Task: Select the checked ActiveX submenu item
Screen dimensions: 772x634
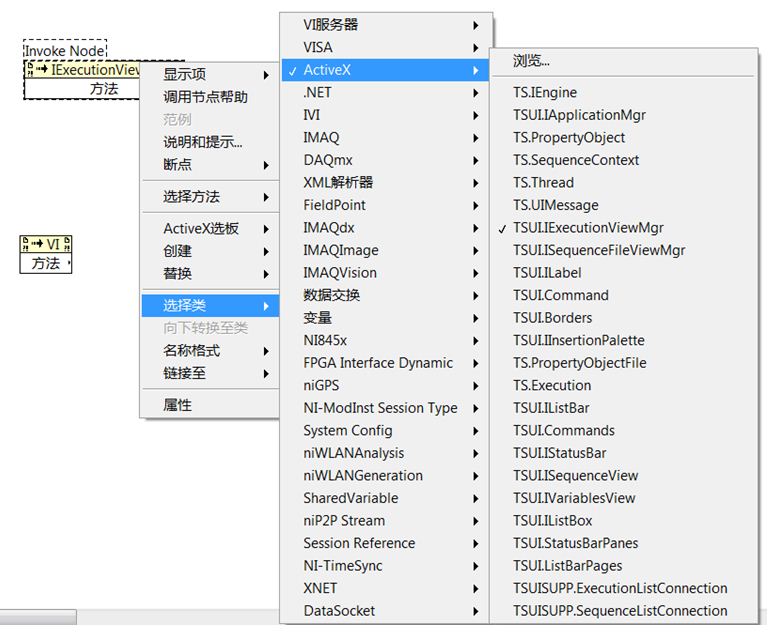Action: [327, 70]
